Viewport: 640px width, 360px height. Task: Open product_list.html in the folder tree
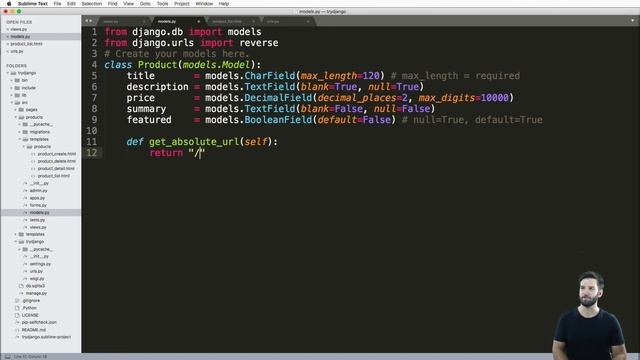(x=54, y=176)
